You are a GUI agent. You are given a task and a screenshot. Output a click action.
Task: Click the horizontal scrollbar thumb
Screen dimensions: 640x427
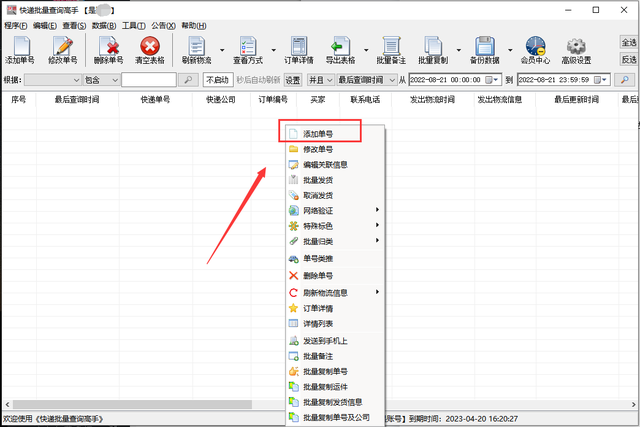132,404
